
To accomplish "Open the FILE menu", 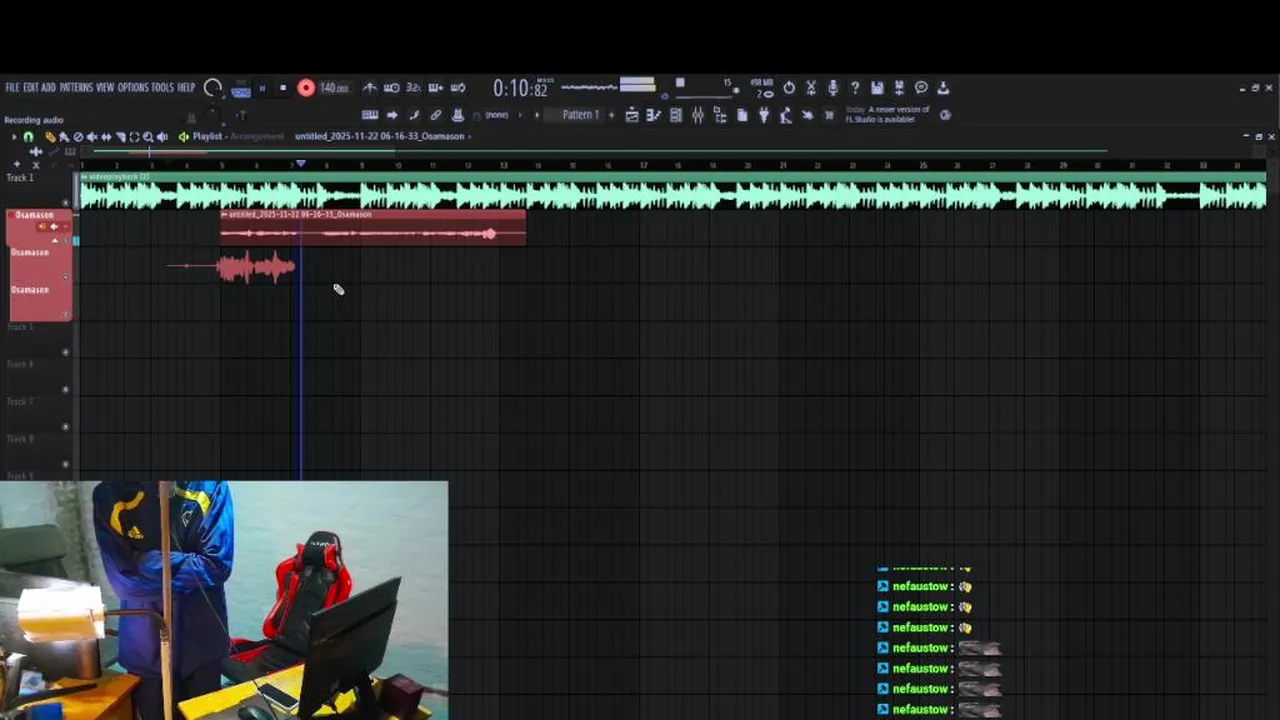I will [12, 88].
